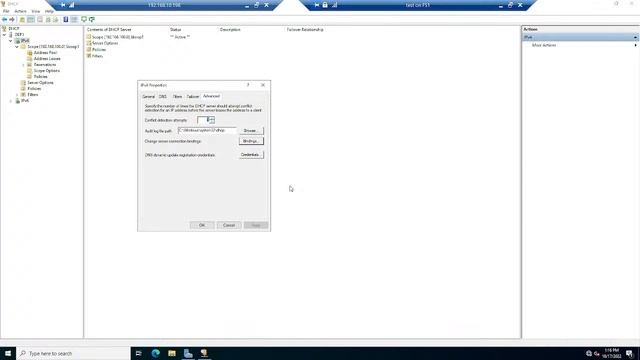Click the Failover Relationship column header
Screen dimensions: 640x360
tap(305, 30)
